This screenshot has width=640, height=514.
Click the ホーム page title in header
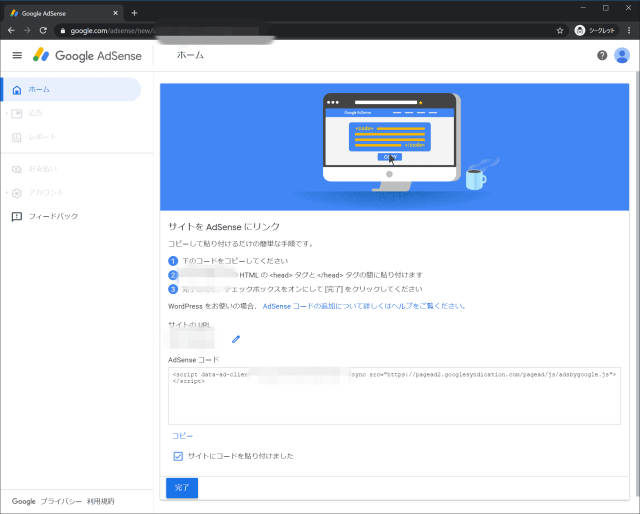coord(190,56)
